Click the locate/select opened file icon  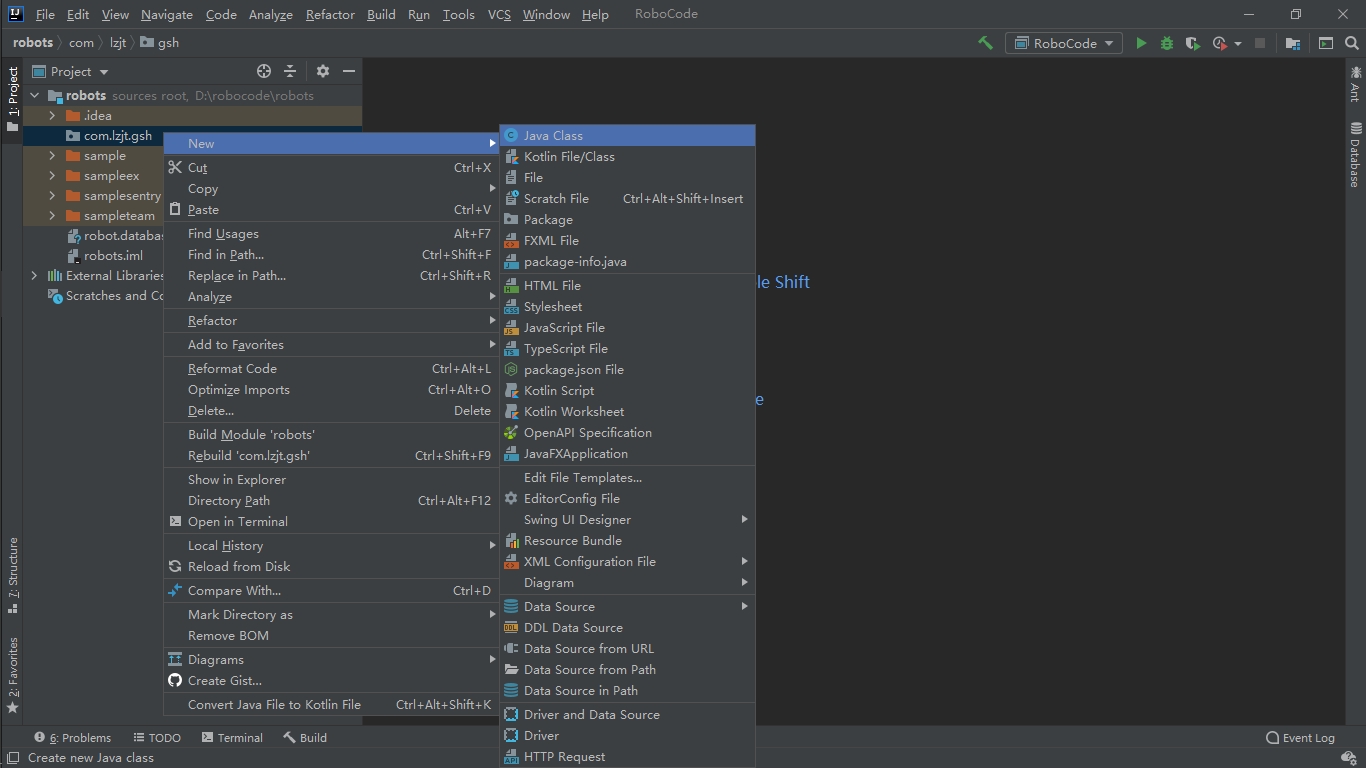tap(264, 71)
